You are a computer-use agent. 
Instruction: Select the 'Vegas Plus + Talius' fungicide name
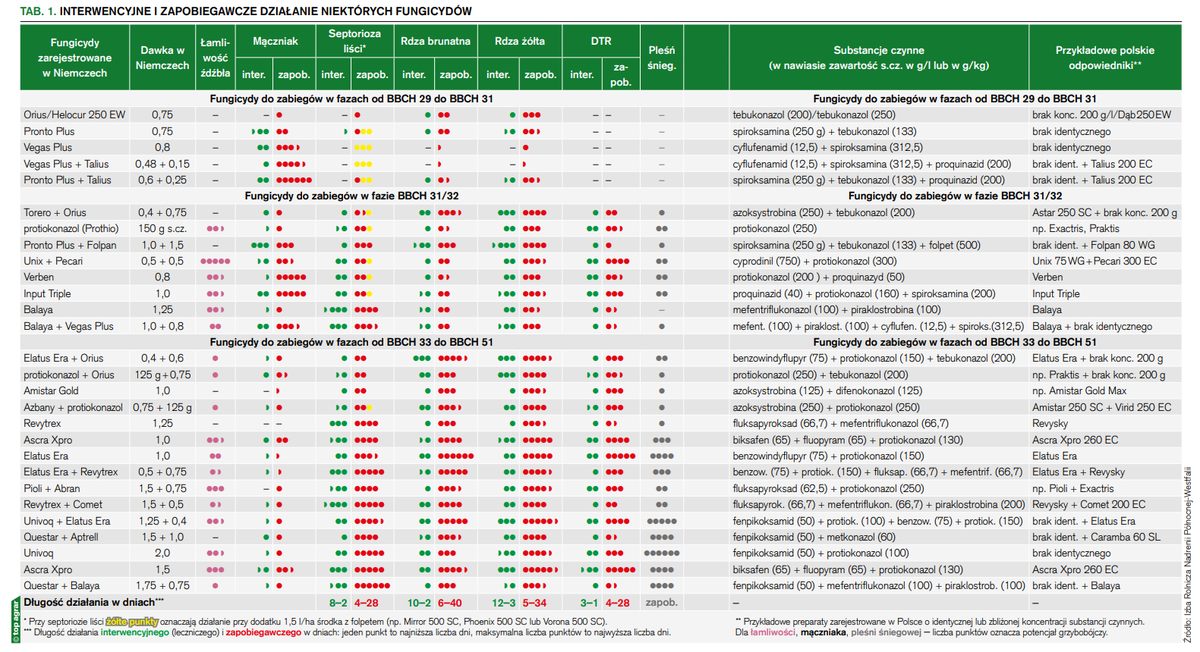coord(68,164)
